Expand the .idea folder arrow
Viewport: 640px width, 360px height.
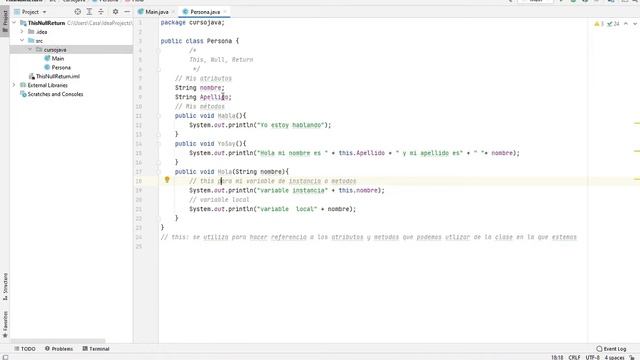pos(22,31)
